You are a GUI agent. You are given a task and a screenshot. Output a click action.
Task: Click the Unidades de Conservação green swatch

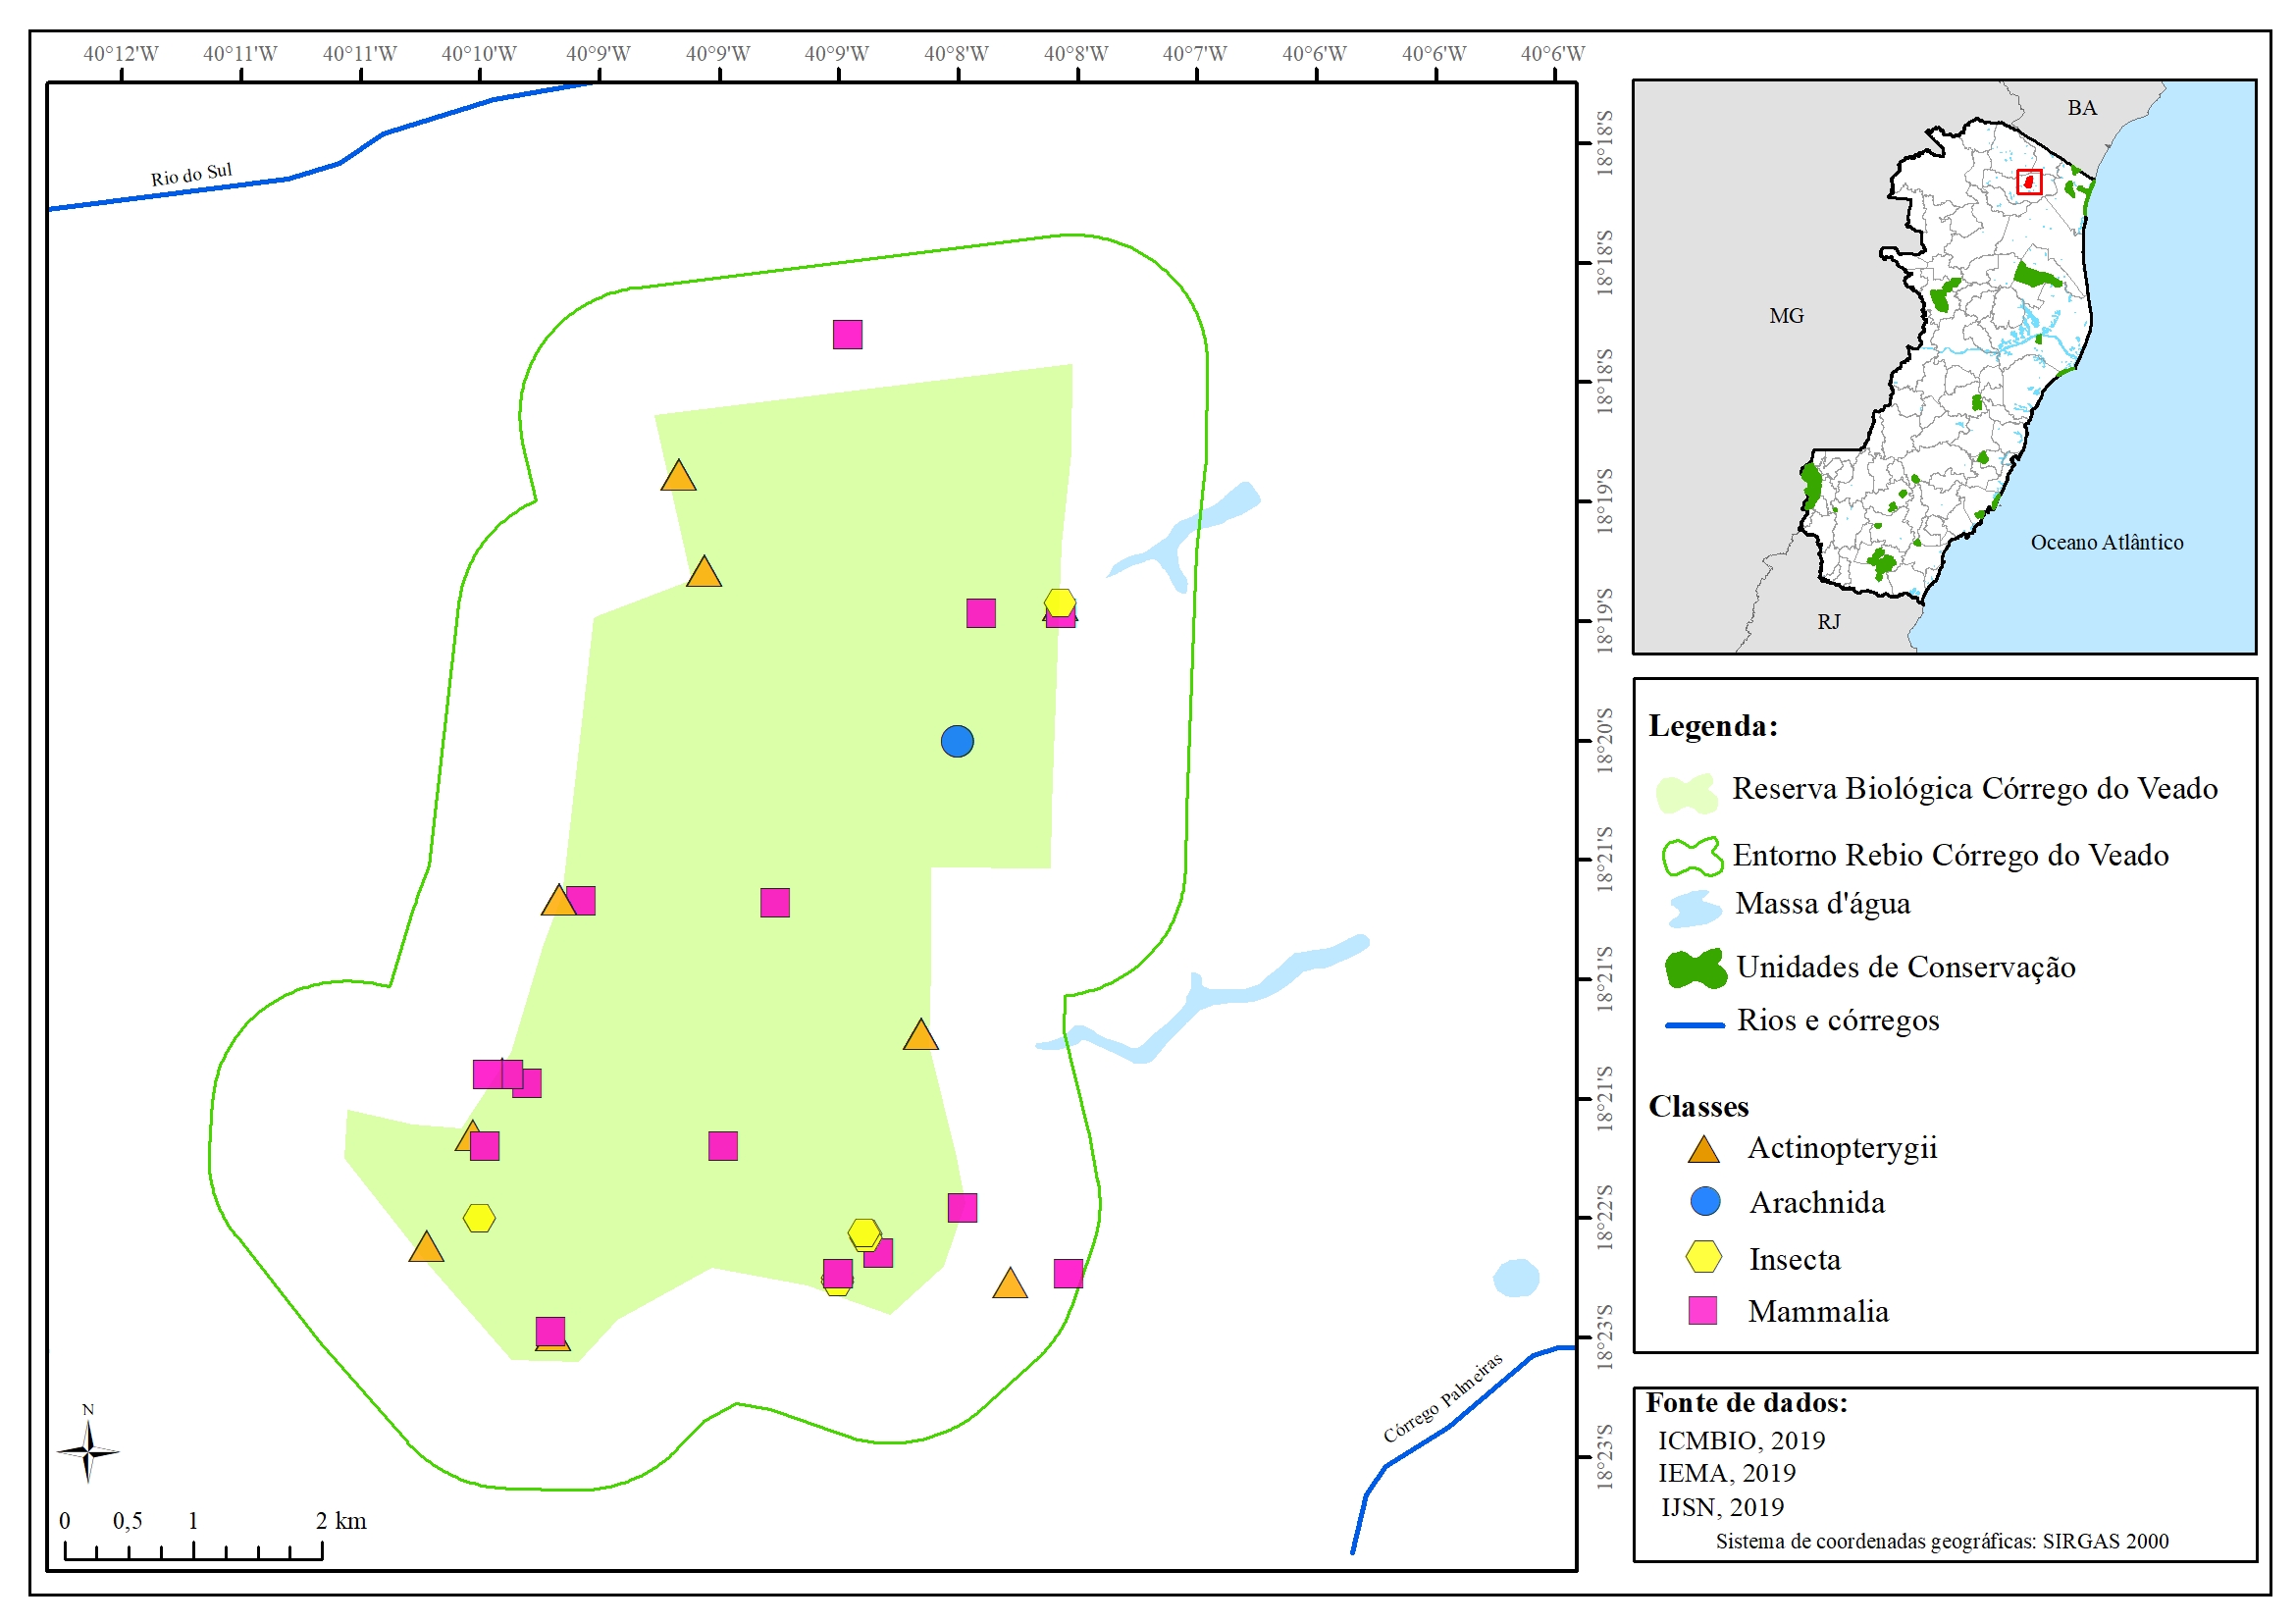click(x=1695, y=968)
